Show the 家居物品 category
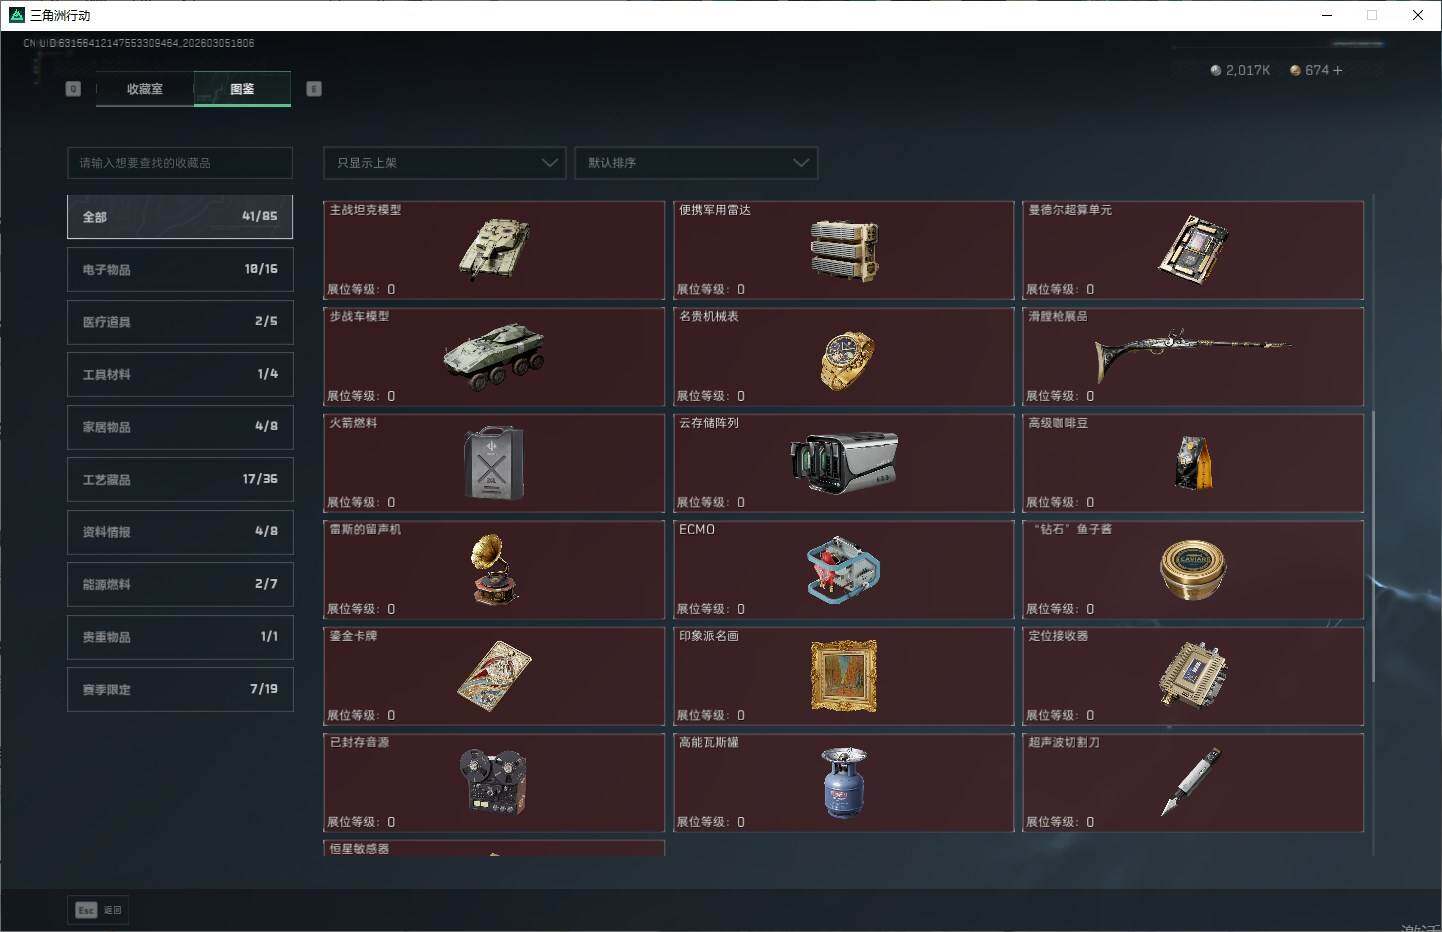Viewport: 1442px width, 932px height. (180, 427)
